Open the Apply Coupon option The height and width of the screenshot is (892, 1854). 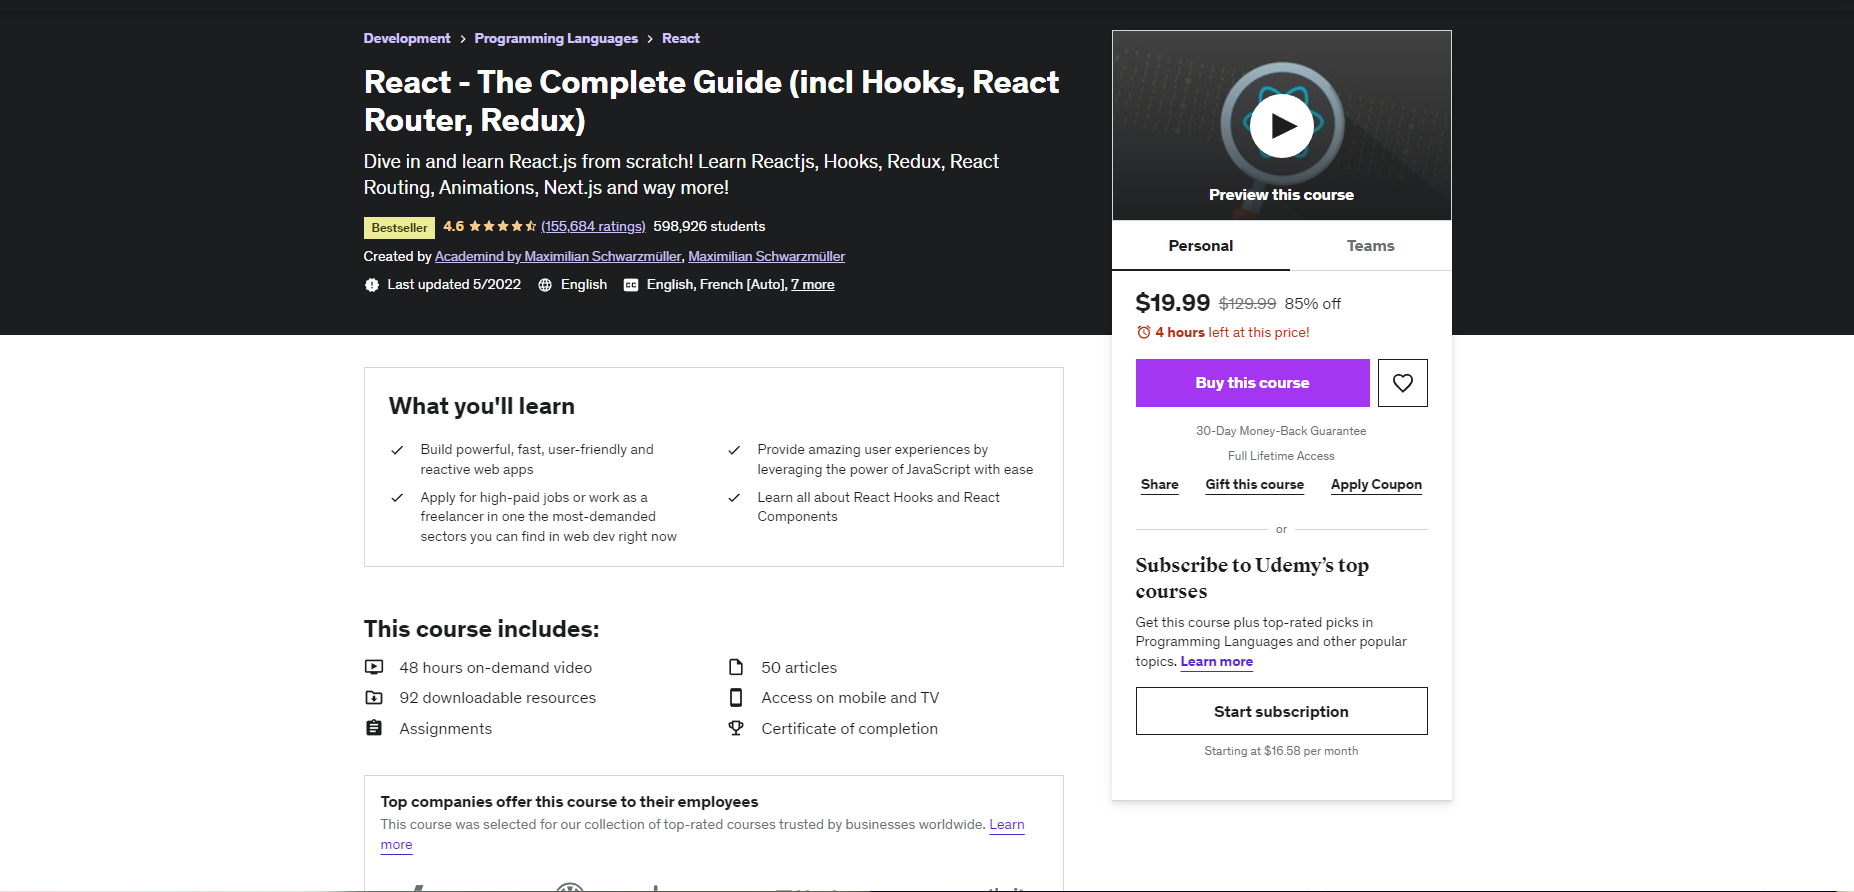pyautogui.click(x=1375, y=485)
